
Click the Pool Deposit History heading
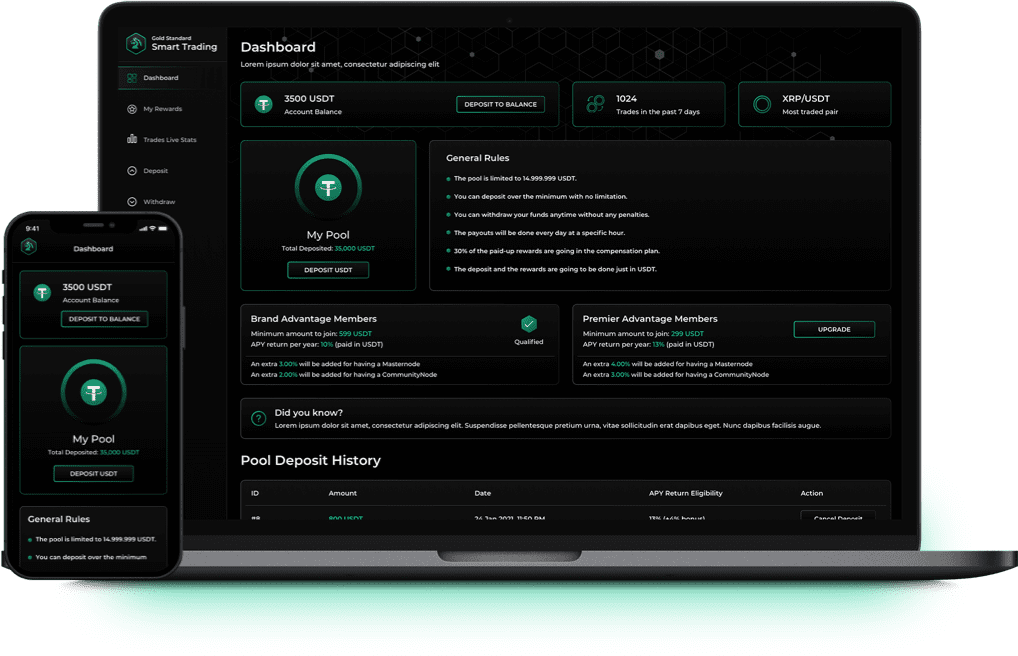point(310,460)
